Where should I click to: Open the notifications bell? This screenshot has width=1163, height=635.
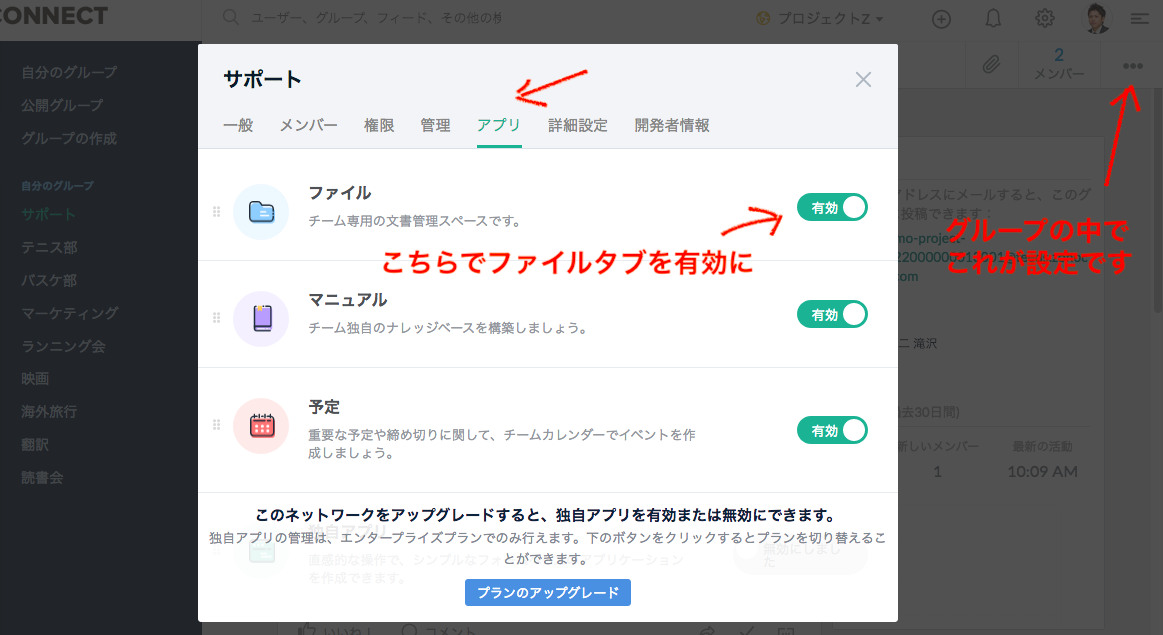point(992,19)
